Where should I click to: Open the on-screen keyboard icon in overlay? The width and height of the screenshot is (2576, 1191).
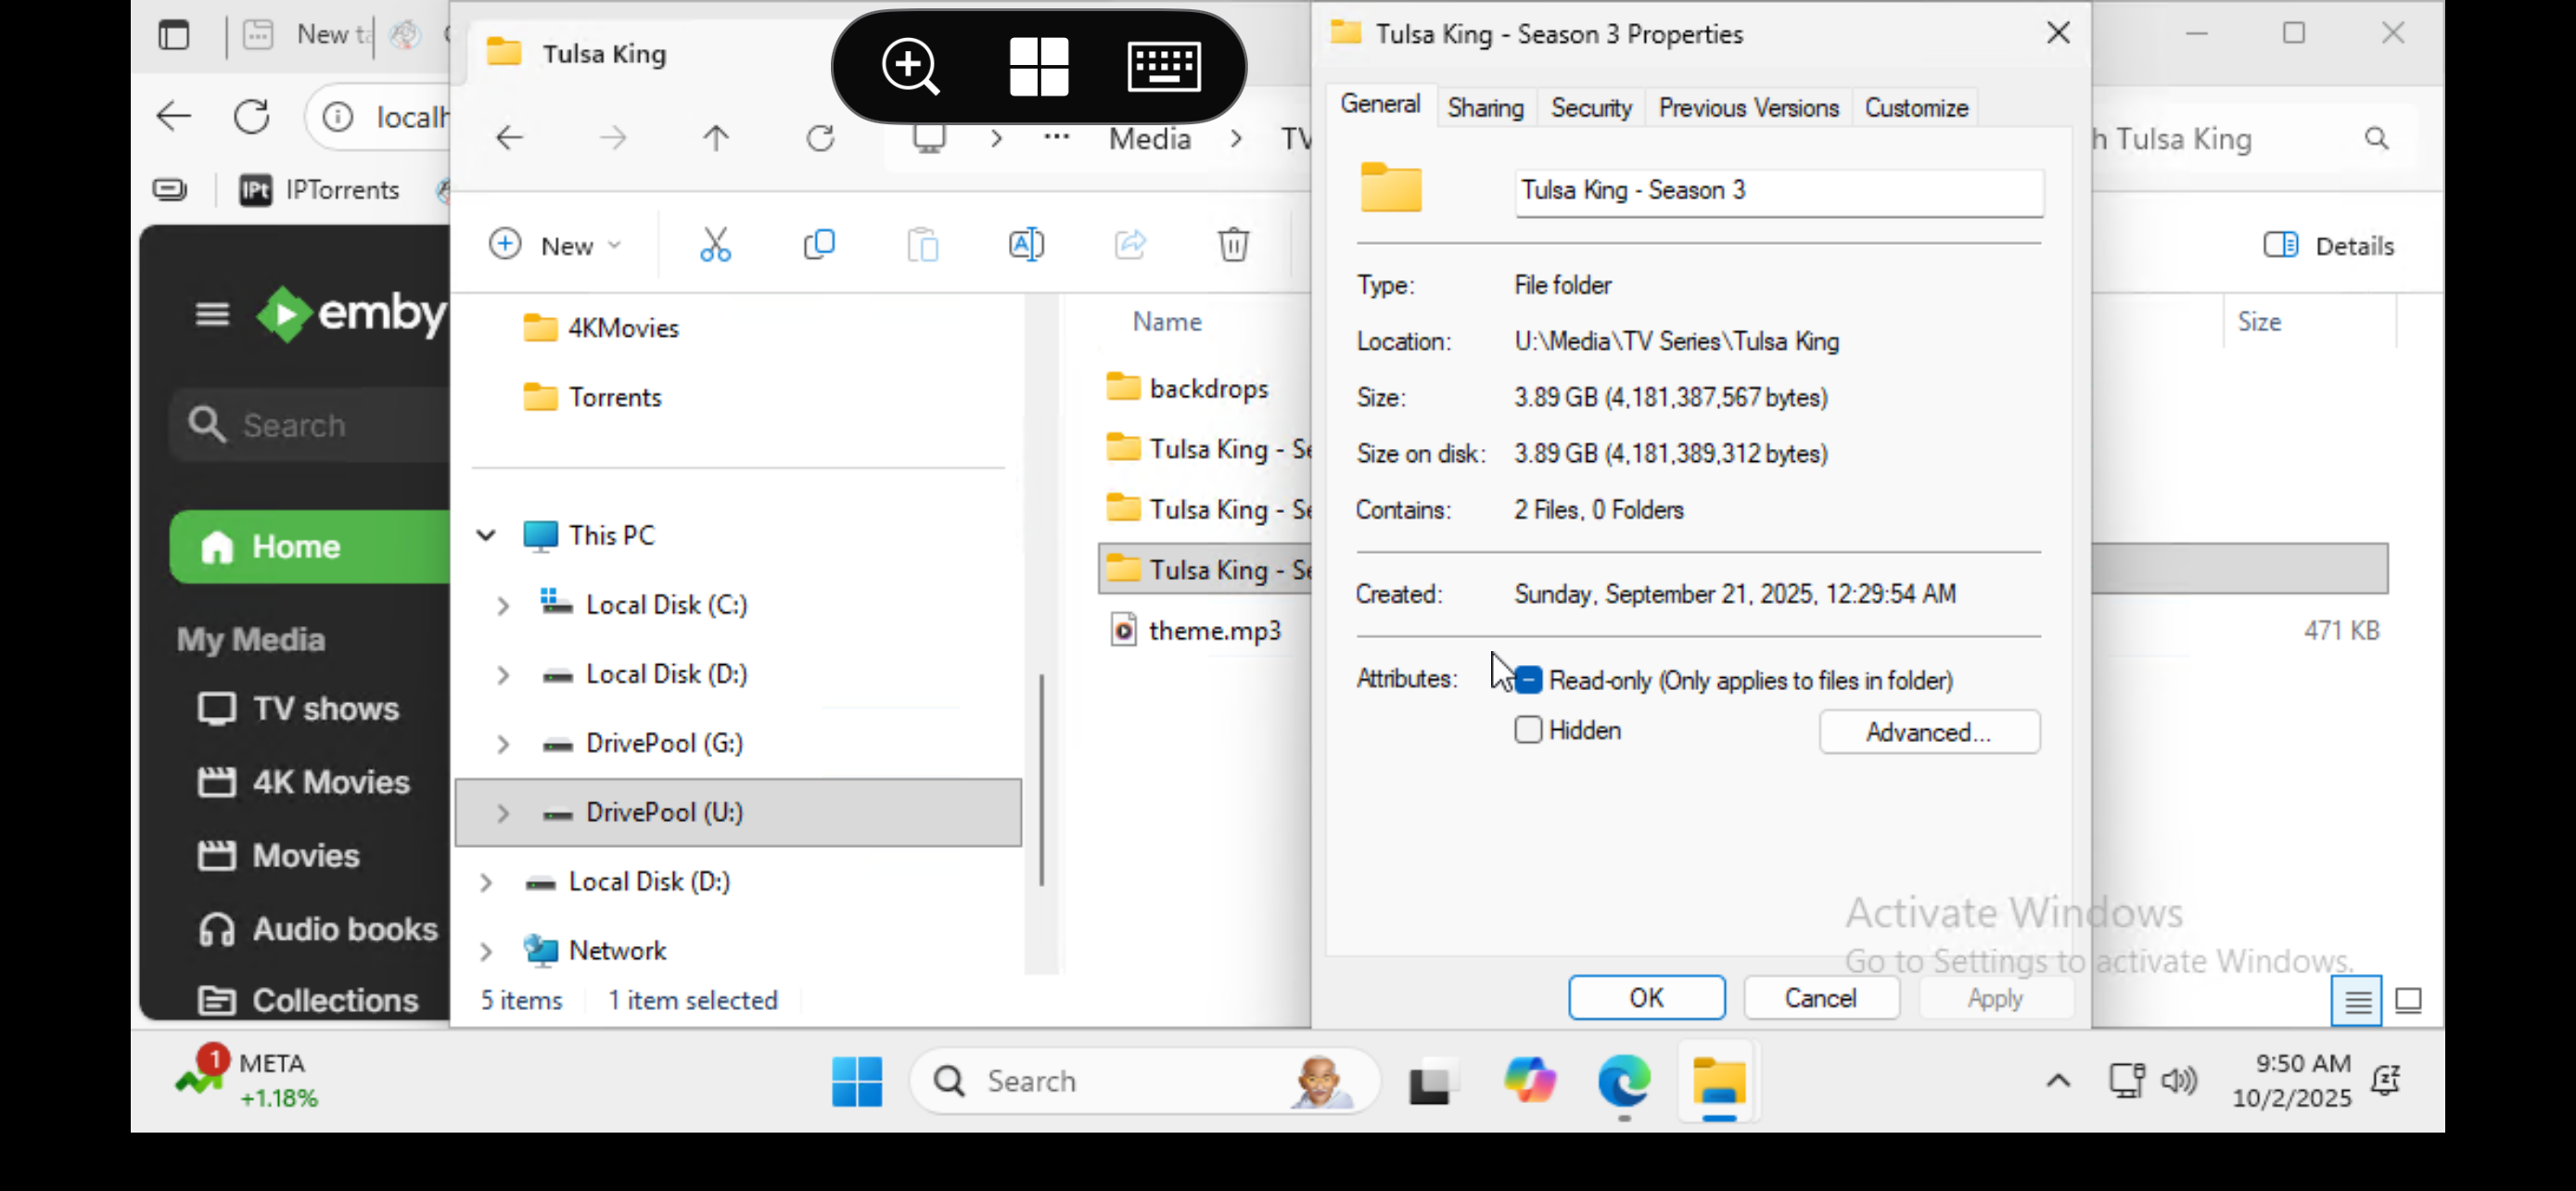[1164, 67]
